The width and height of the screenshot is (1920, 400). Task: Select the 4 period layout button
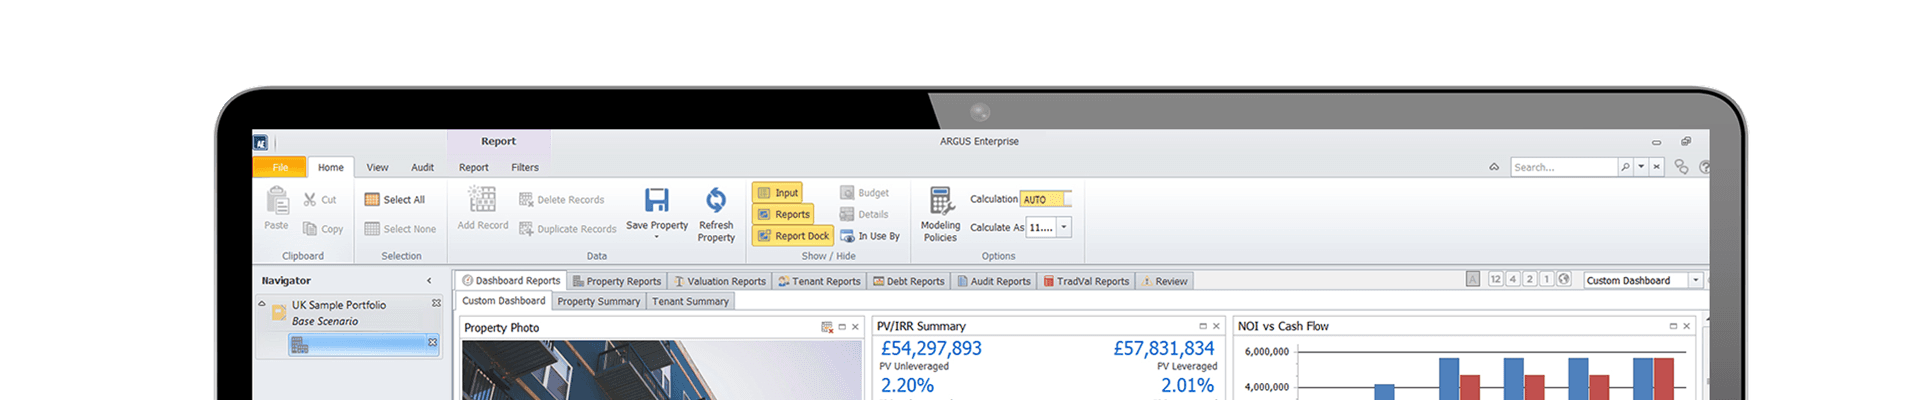pyautogui.click(x=1513, y=280)
